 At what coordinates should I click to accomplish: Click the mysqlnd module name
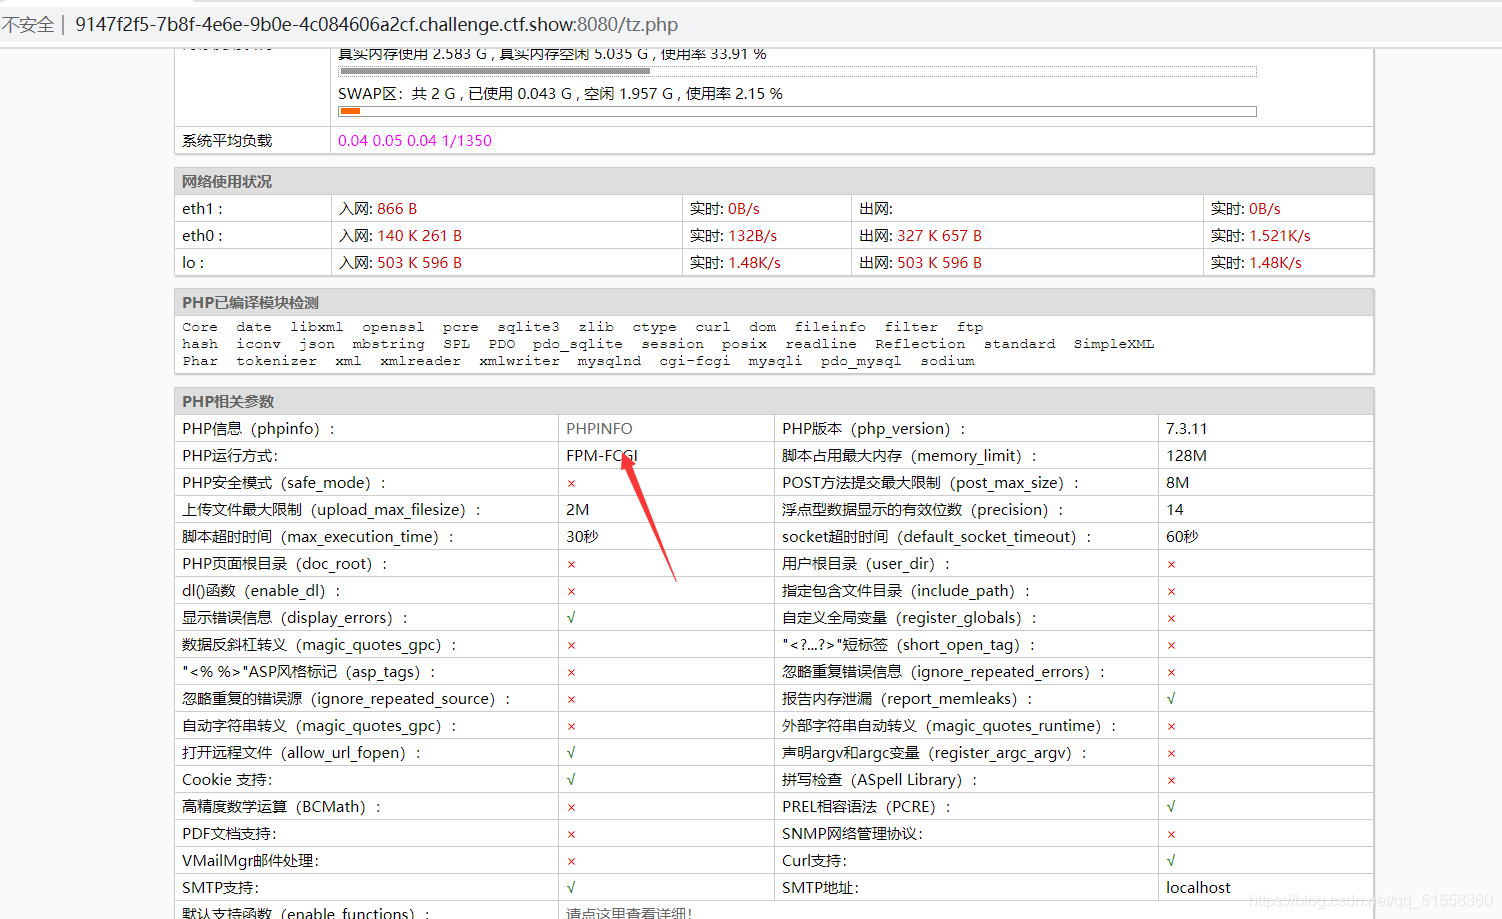coord(609,361)
